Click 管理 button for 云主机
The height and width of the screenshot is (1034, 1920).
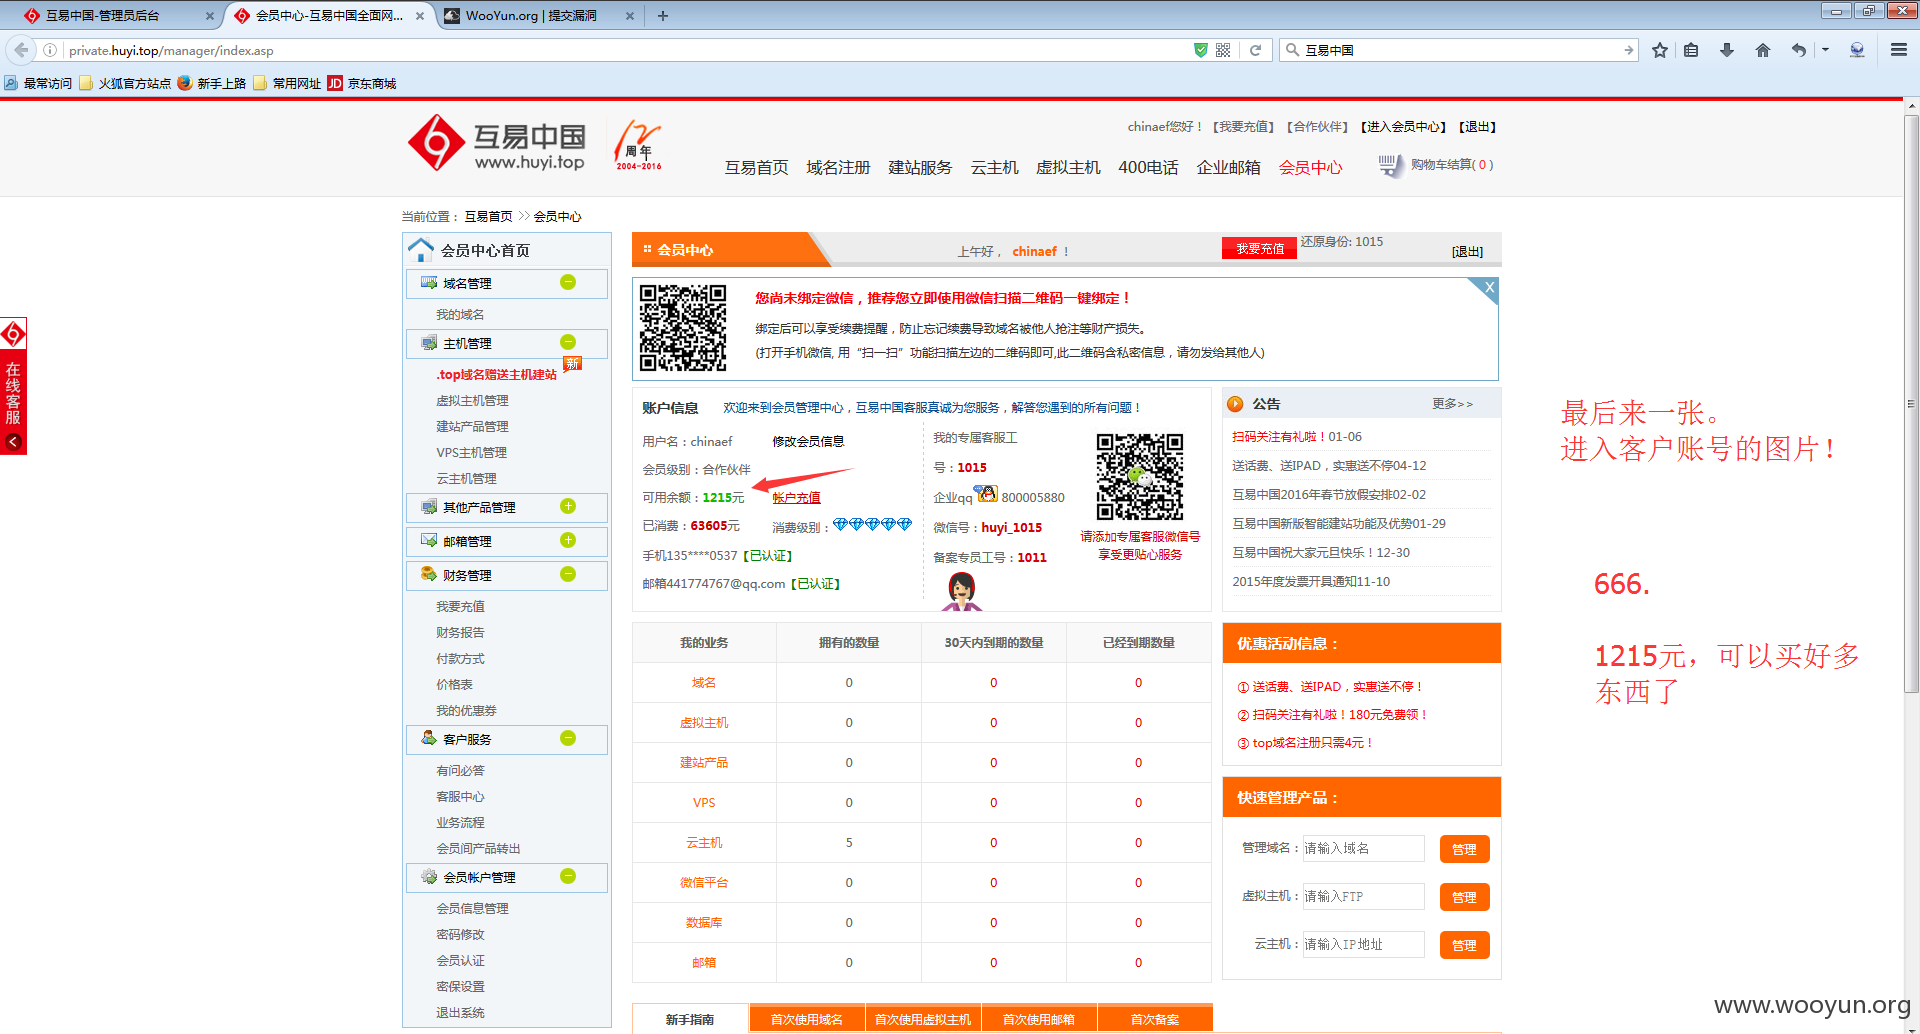1464,945
